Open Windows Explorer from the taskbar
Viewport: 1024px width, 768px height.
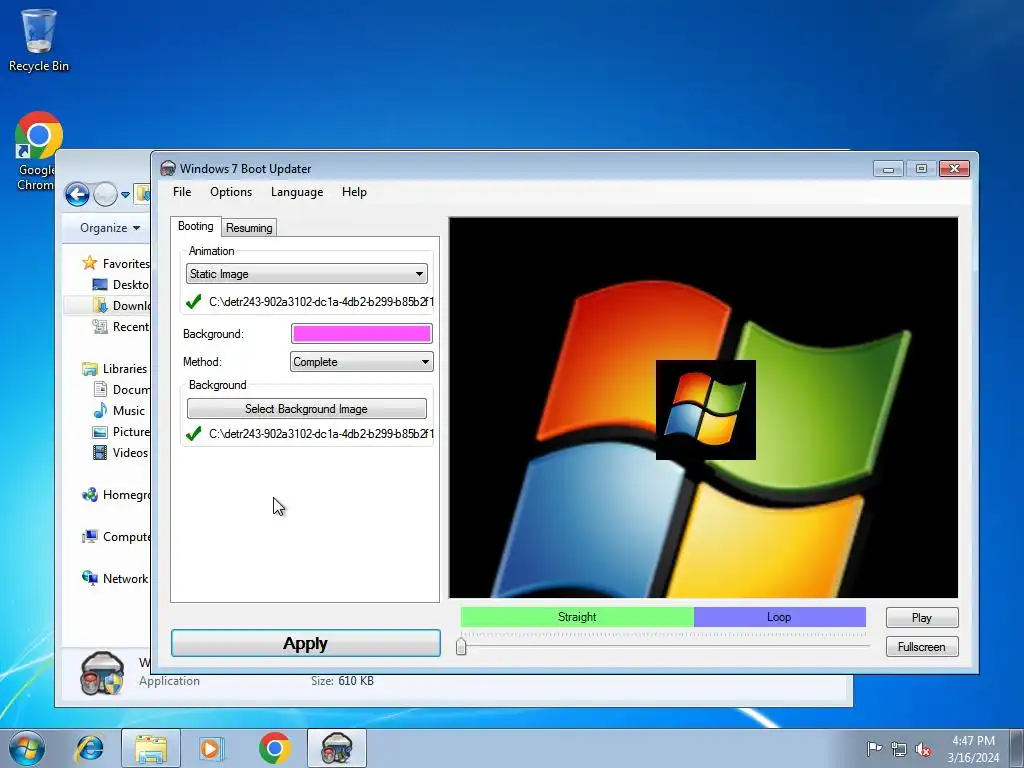pos(151,748)
